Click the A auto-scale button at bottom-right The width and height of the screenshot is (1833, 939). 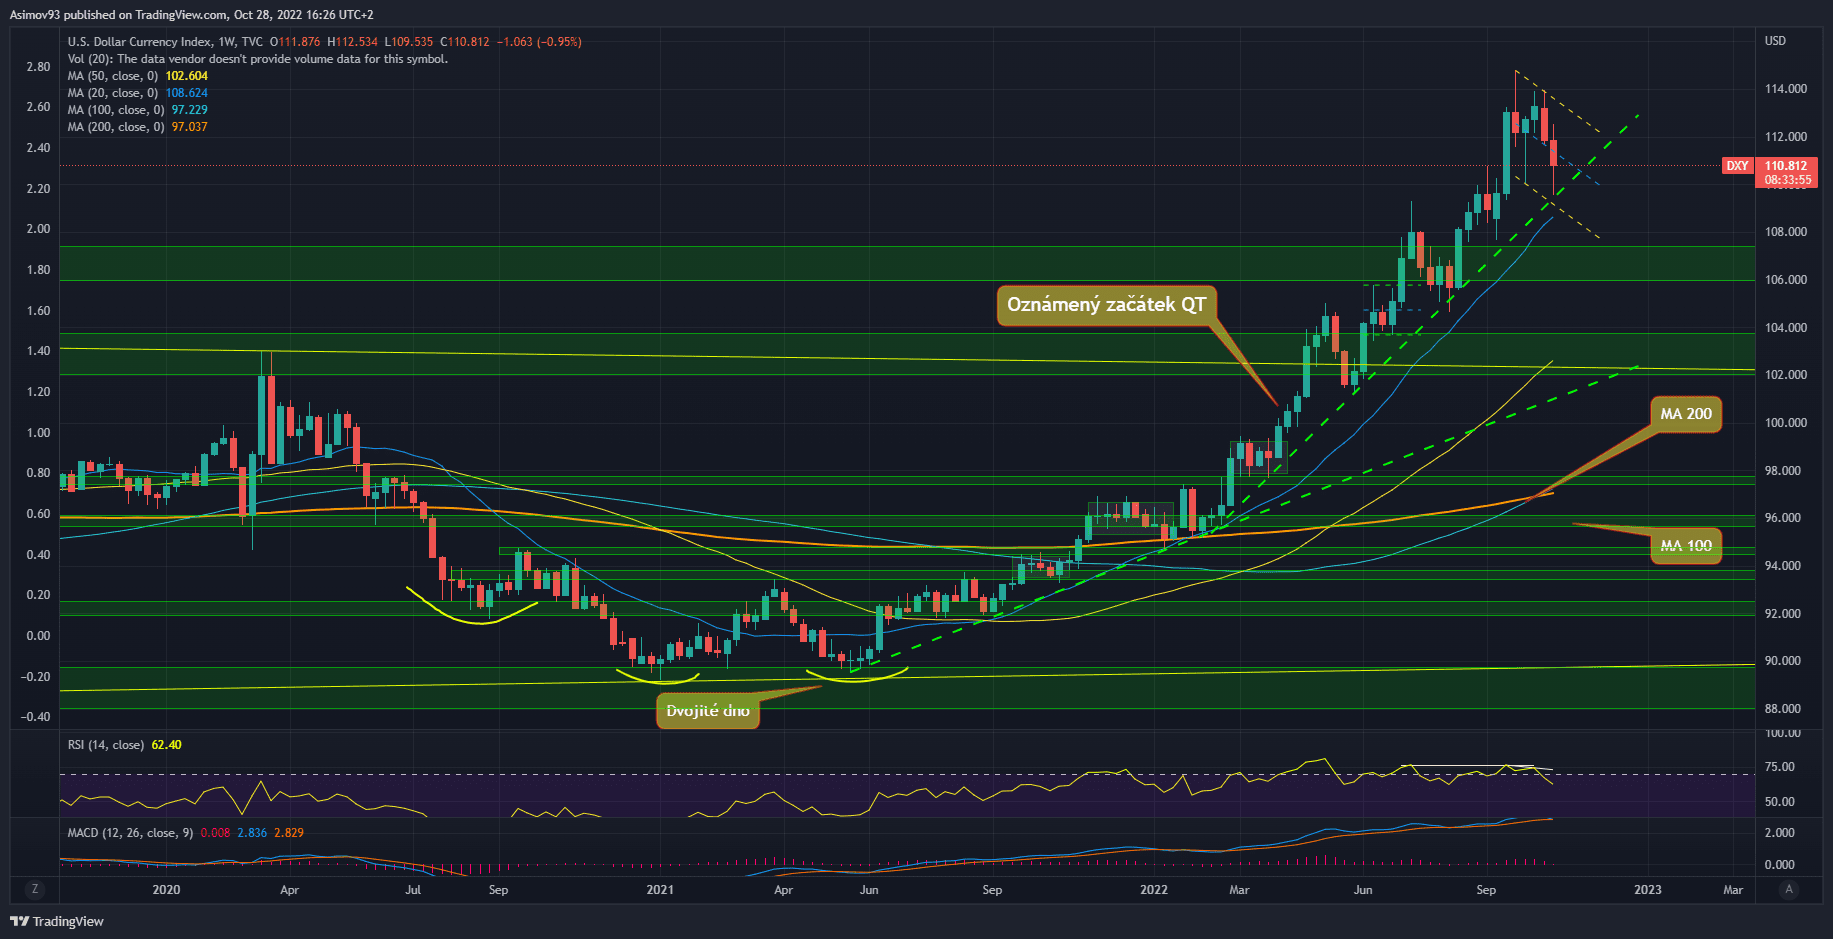1789,889
